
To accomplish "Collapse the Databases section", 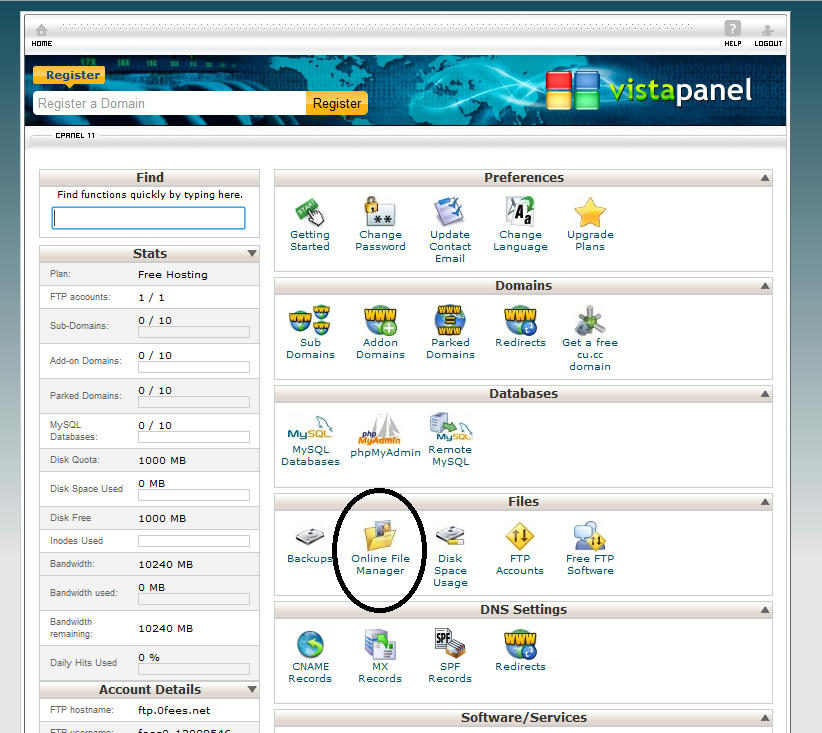I will tap(765, 394).
